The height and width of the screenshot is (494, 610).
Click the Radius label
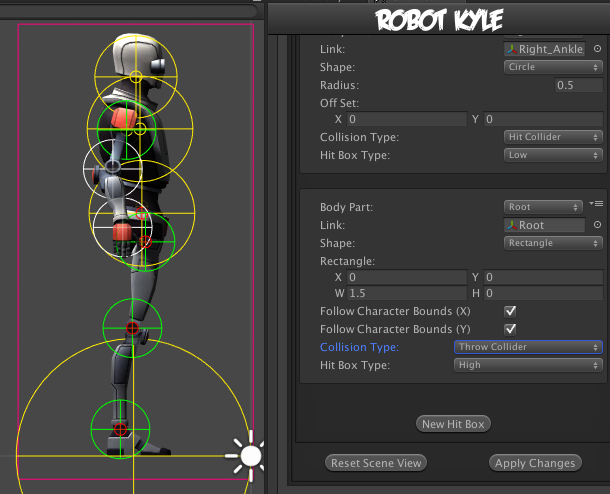click(339, 85)
